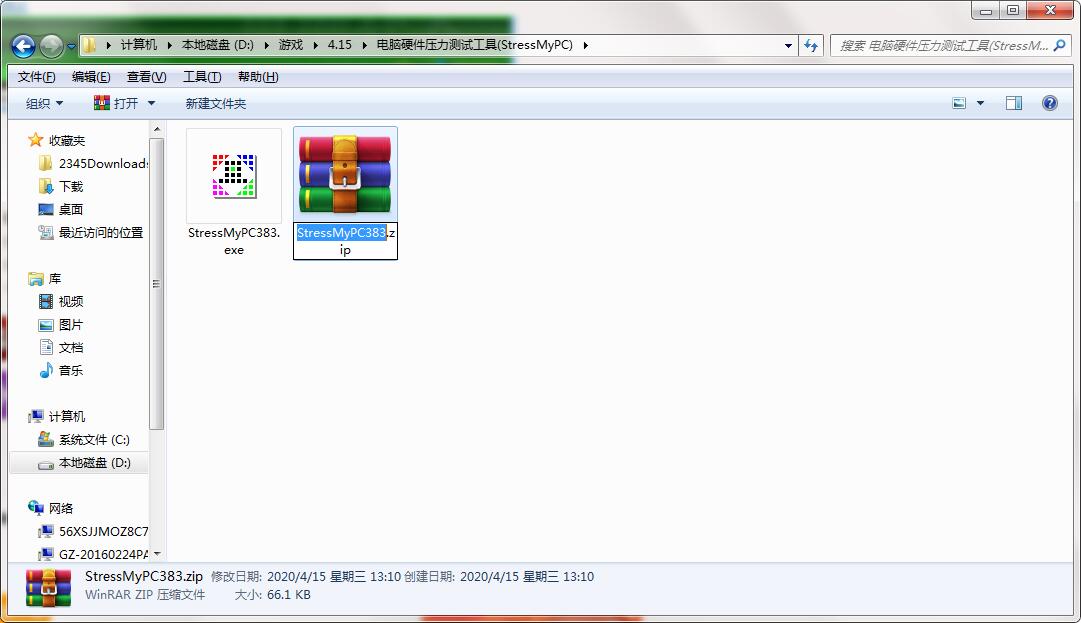Click the change view icon

point(959,103)
